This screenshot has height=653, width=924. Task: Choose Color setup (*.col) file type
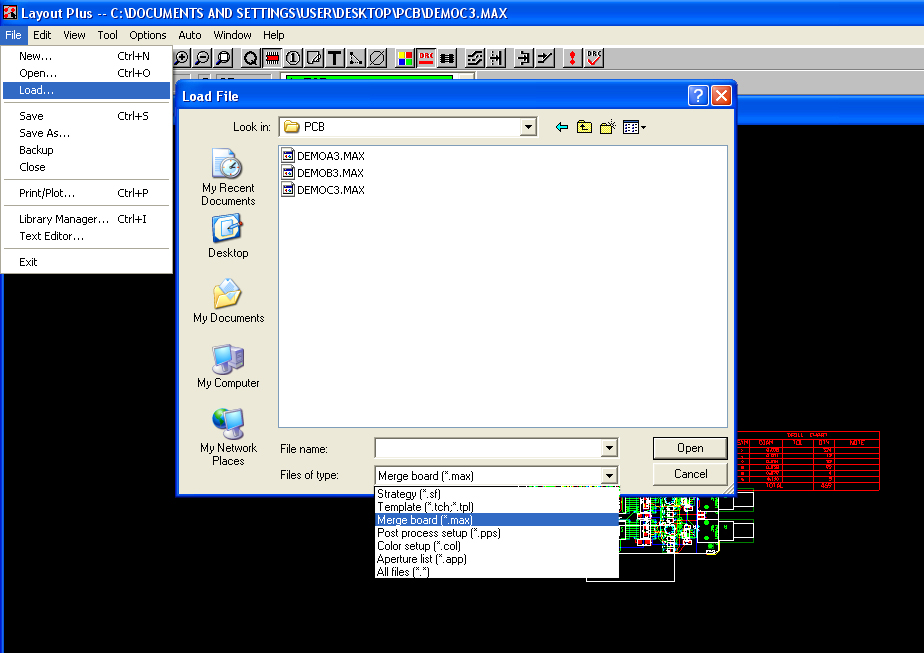point(497,546)
